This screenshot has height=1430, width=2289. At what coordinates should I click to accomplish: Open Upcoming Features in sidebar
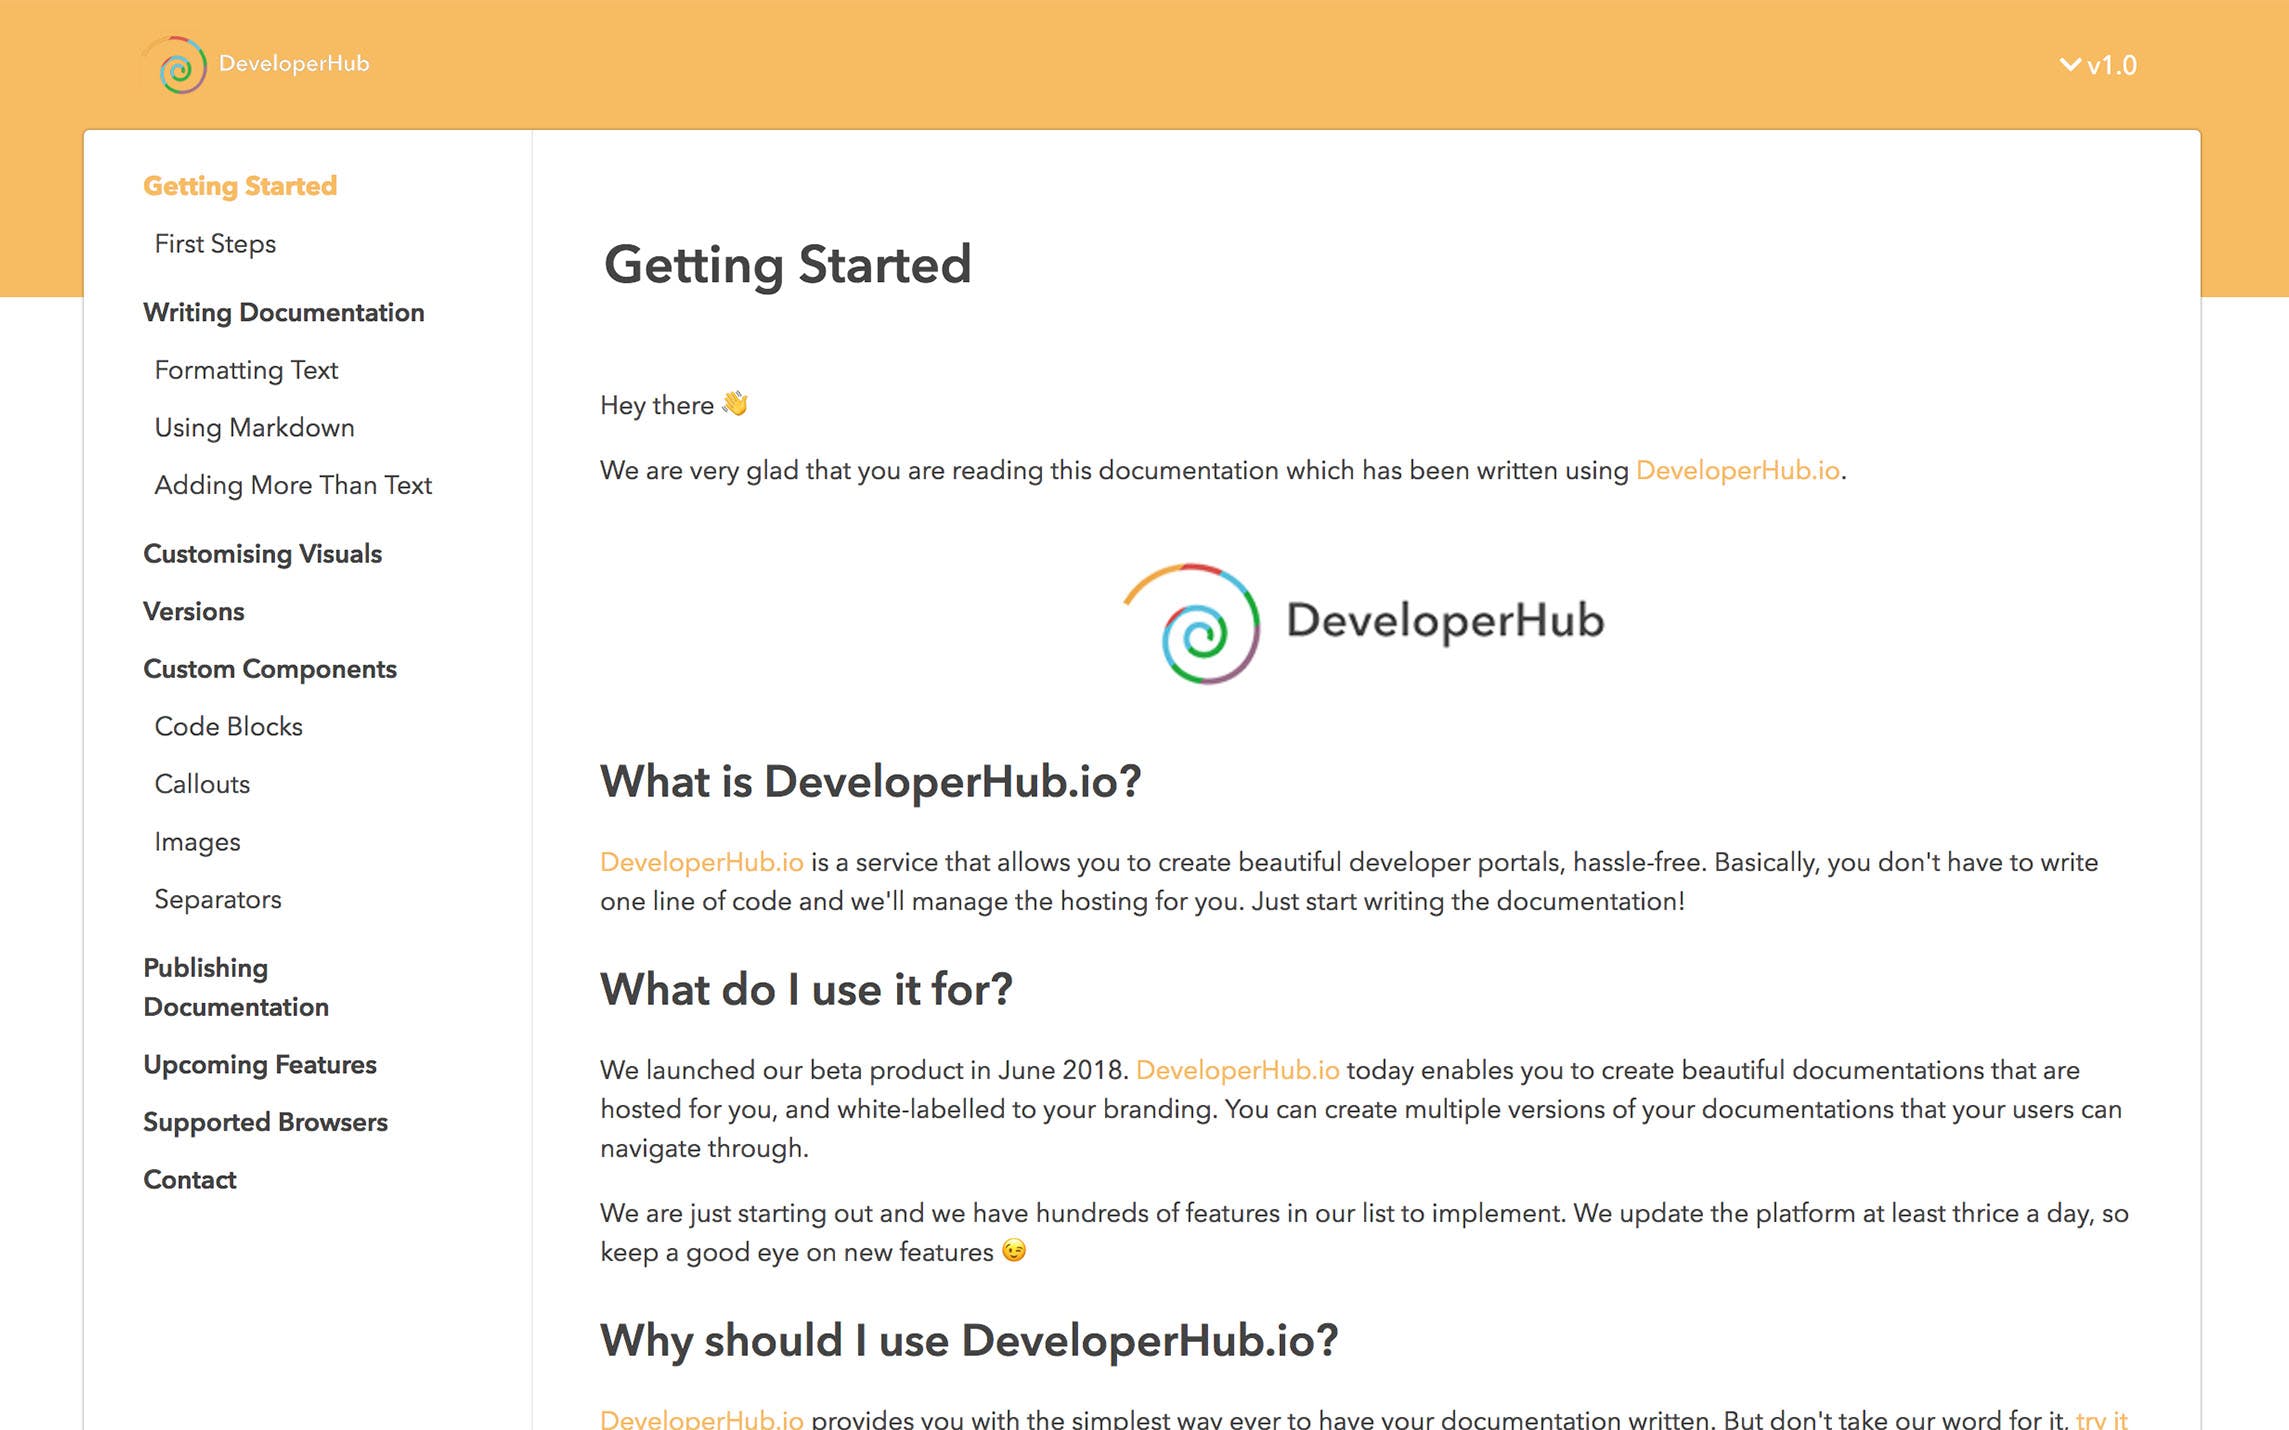(x=260, y=1064)
